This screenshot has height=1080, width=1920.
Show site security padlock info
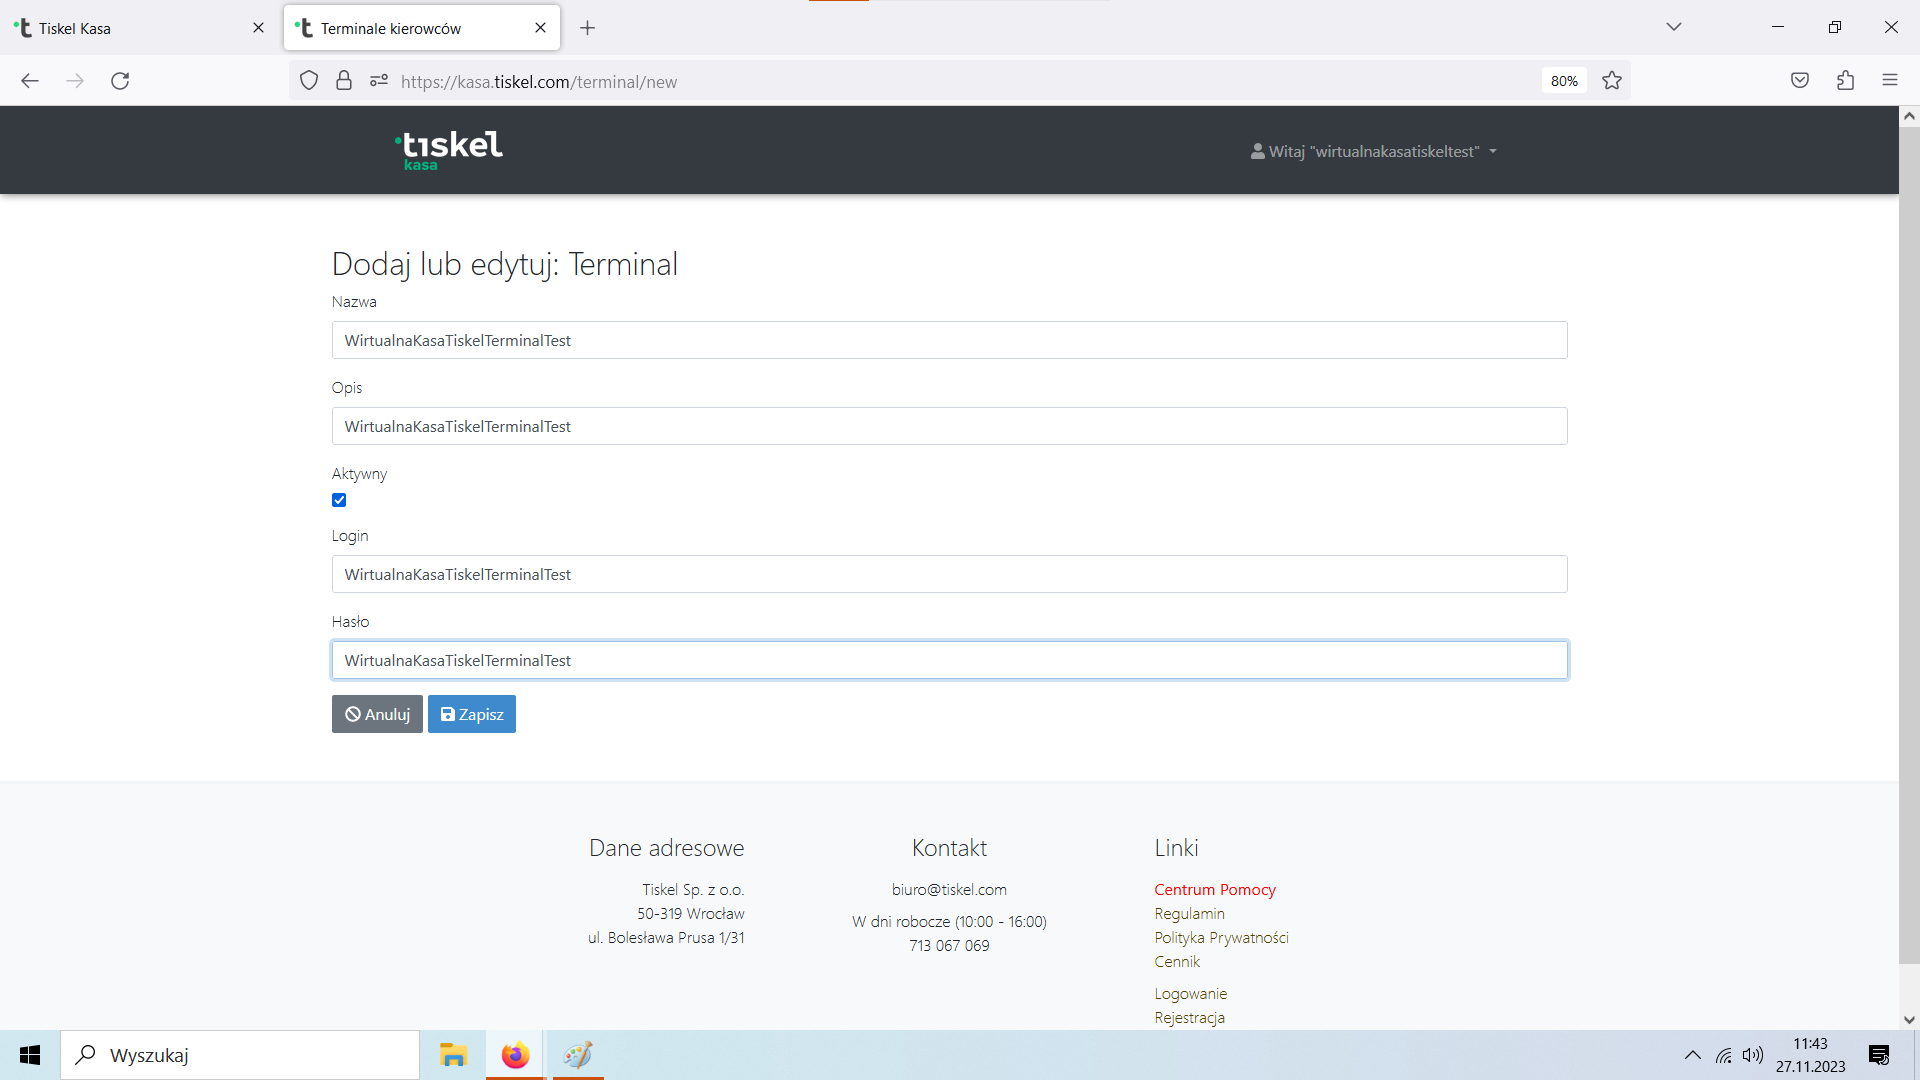(x=344, y=81)
